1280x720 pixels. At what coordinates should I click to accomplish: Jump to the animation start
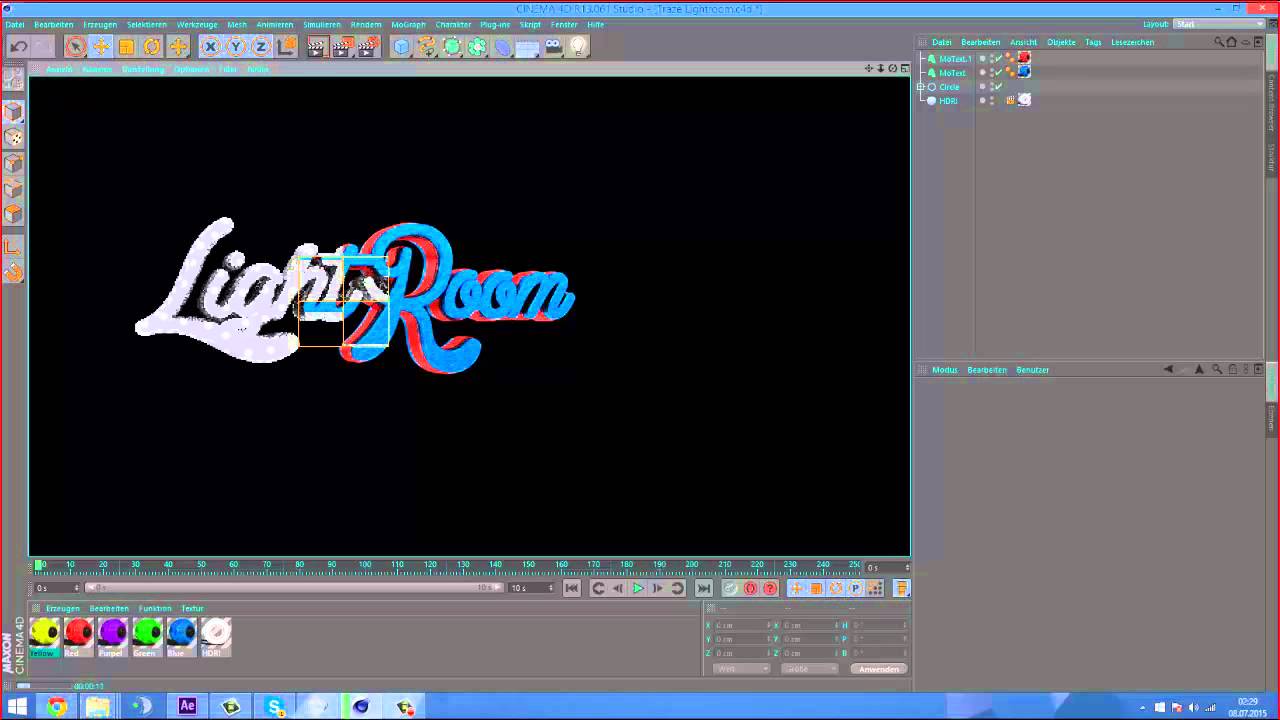click(571, 589)
